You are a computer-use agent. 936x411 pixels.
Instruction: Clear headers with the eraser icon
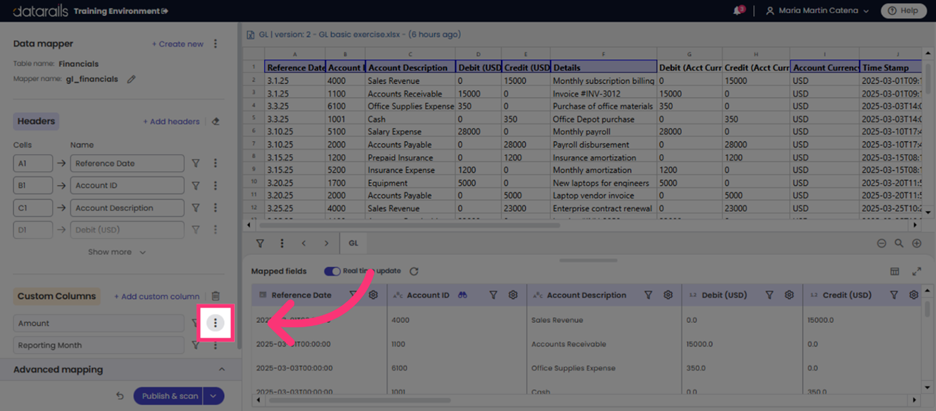(216, 122)
